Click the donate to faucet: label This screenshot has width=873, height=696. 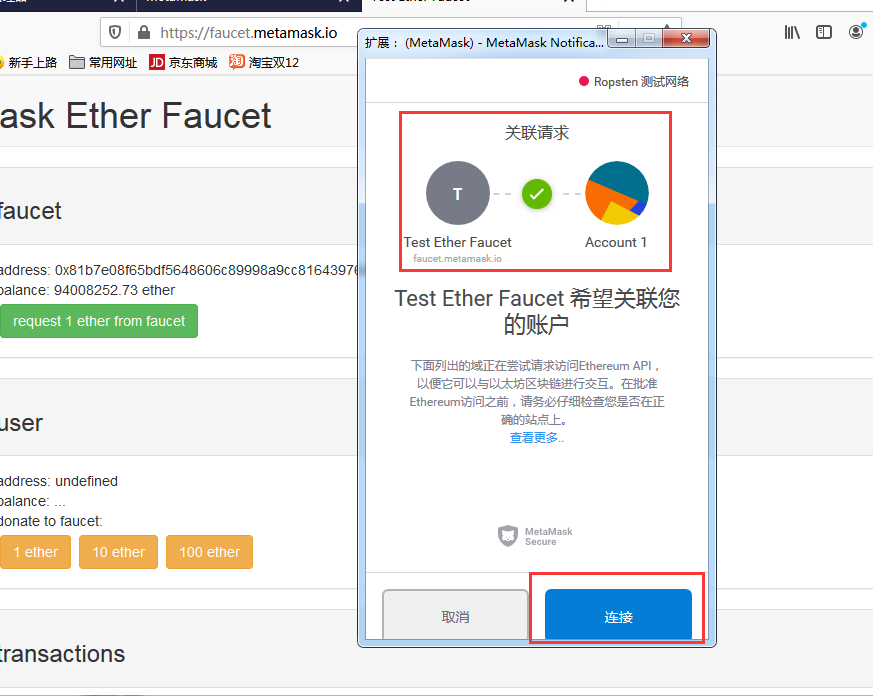click(51, 521)
